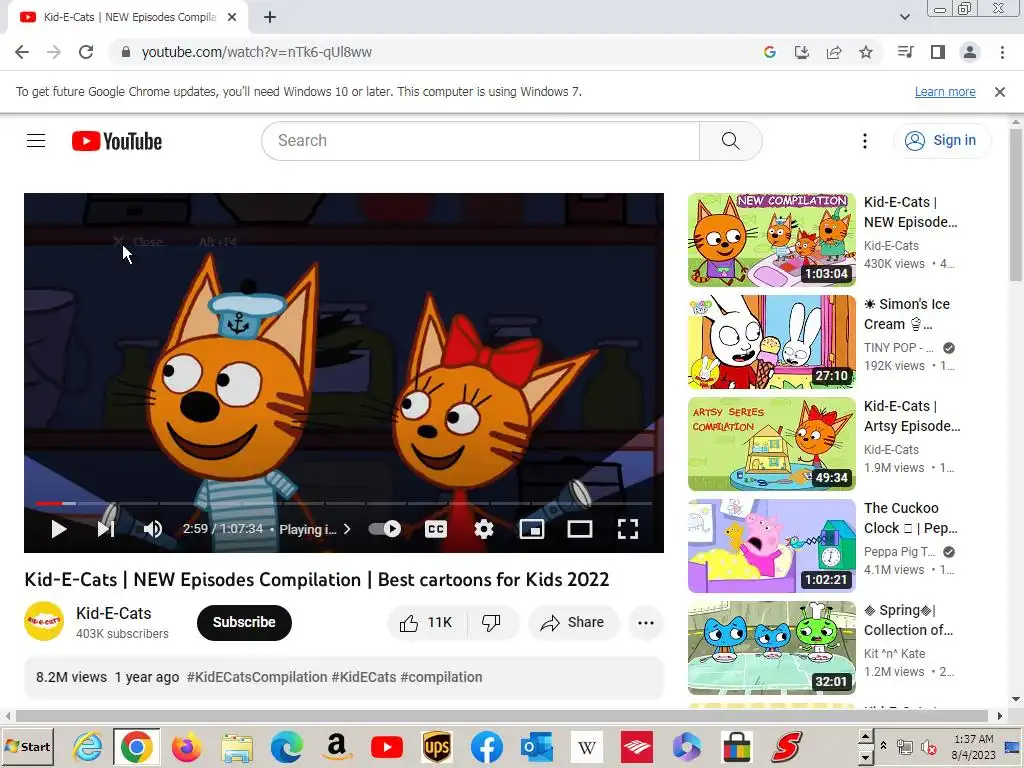
Task: Select the Kid-E-Cats browser tab
Action: (x=128, y=18)
